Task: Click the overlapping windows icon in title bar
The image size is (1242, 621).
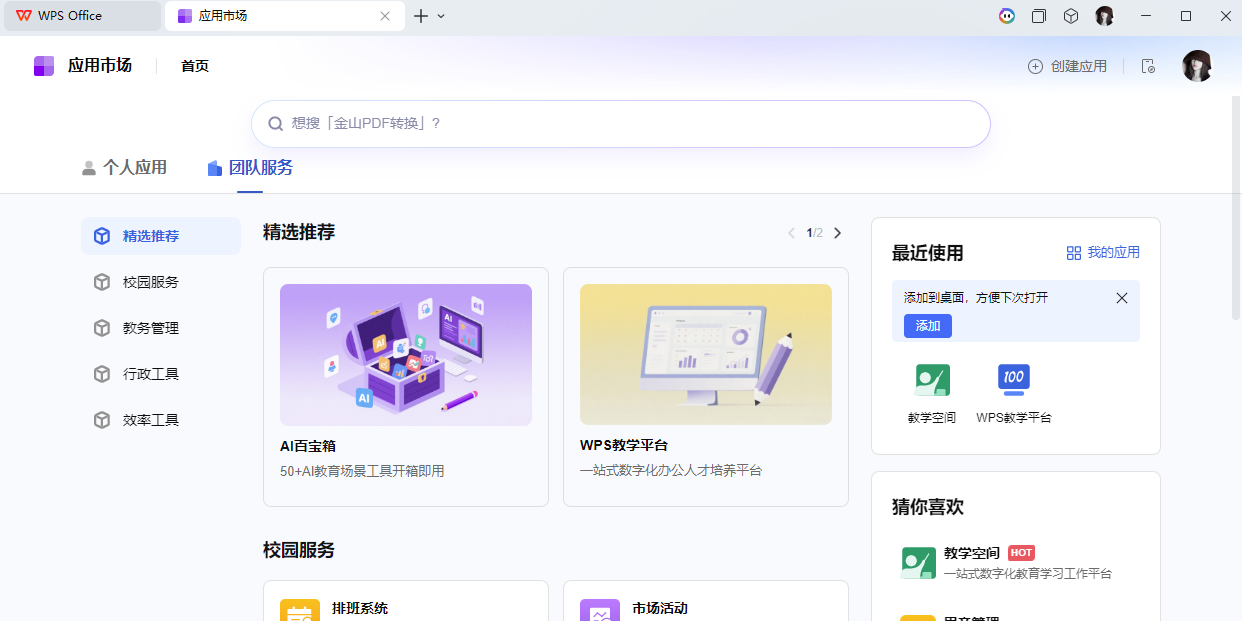Action: click(x=1039, y=16)
